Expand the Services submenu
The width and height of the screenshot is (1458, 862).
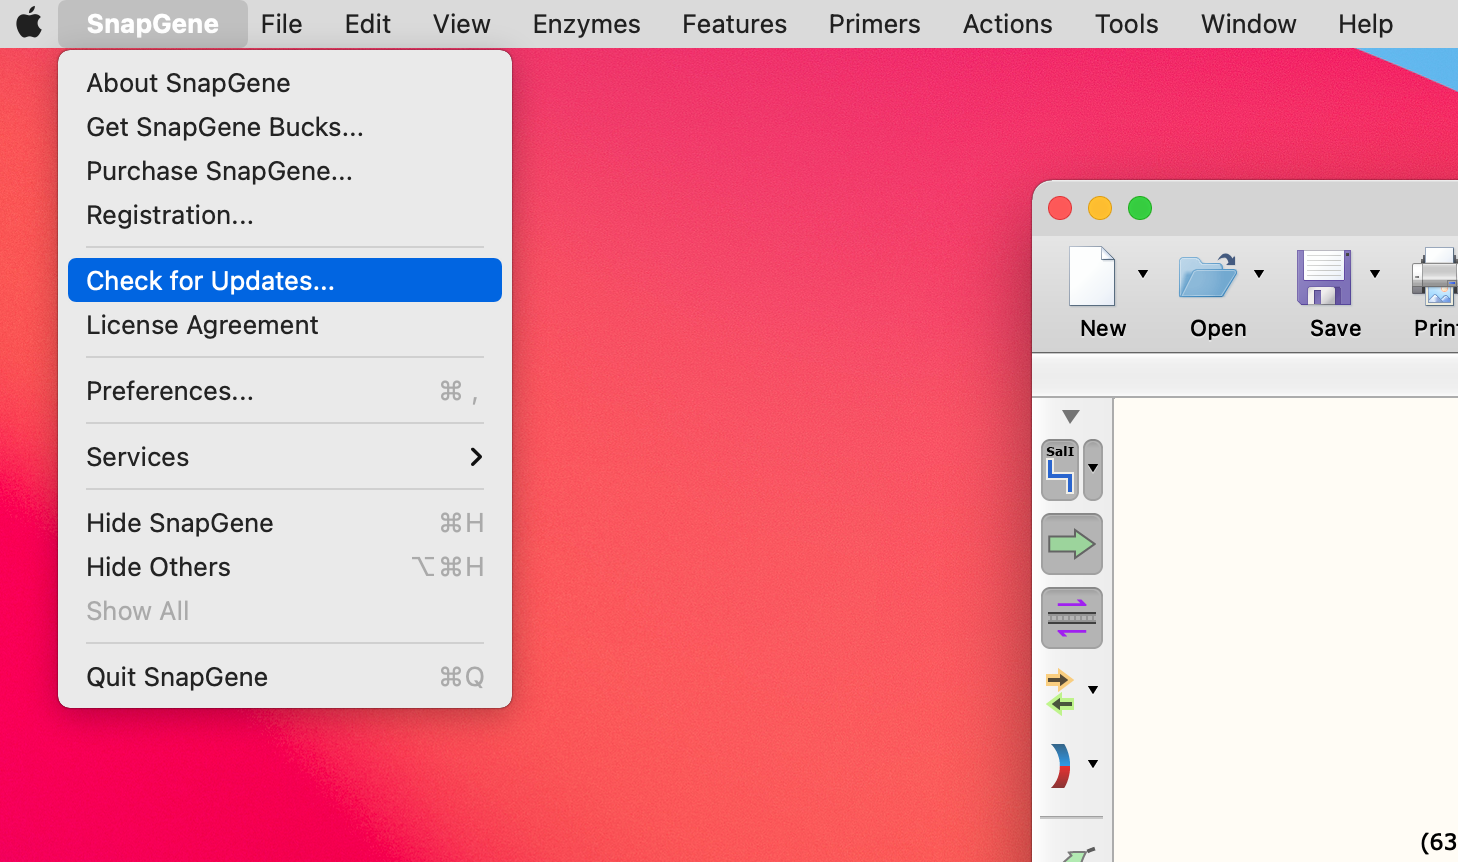(x=284, y=457)
